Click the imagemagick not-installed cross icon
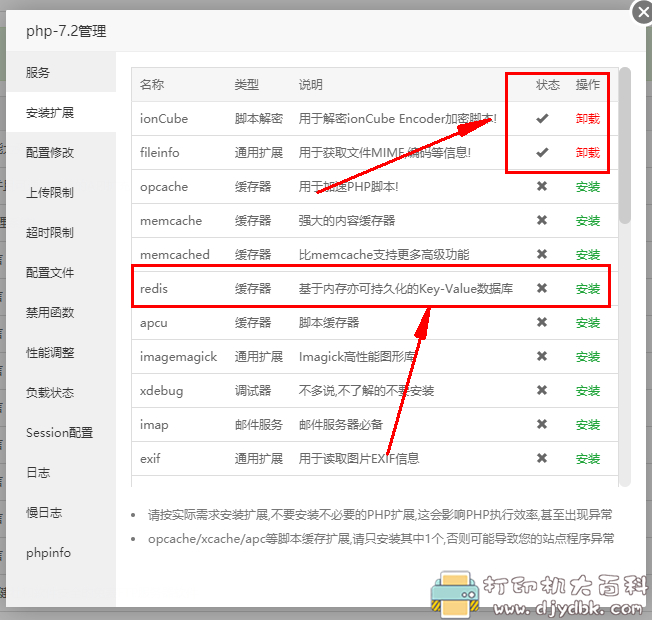 [x=542, y=356]
